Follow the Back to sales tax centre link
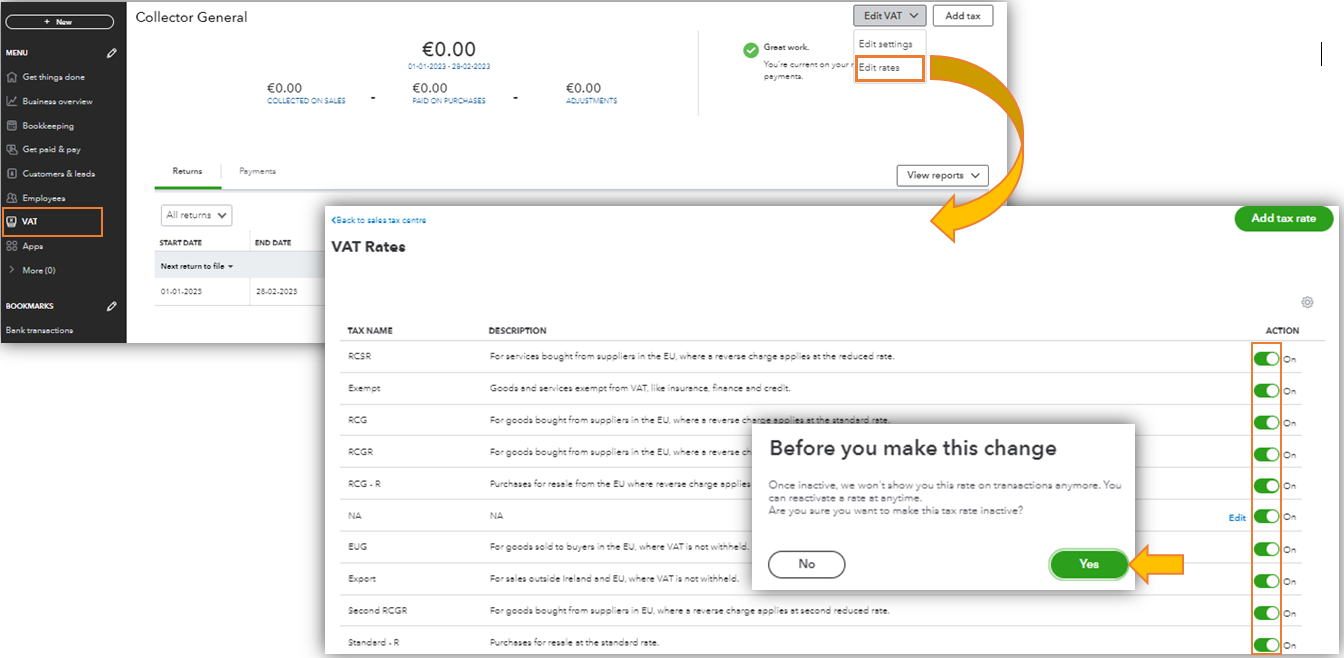Screen dimensions: 1344x658 click(379, 219)
